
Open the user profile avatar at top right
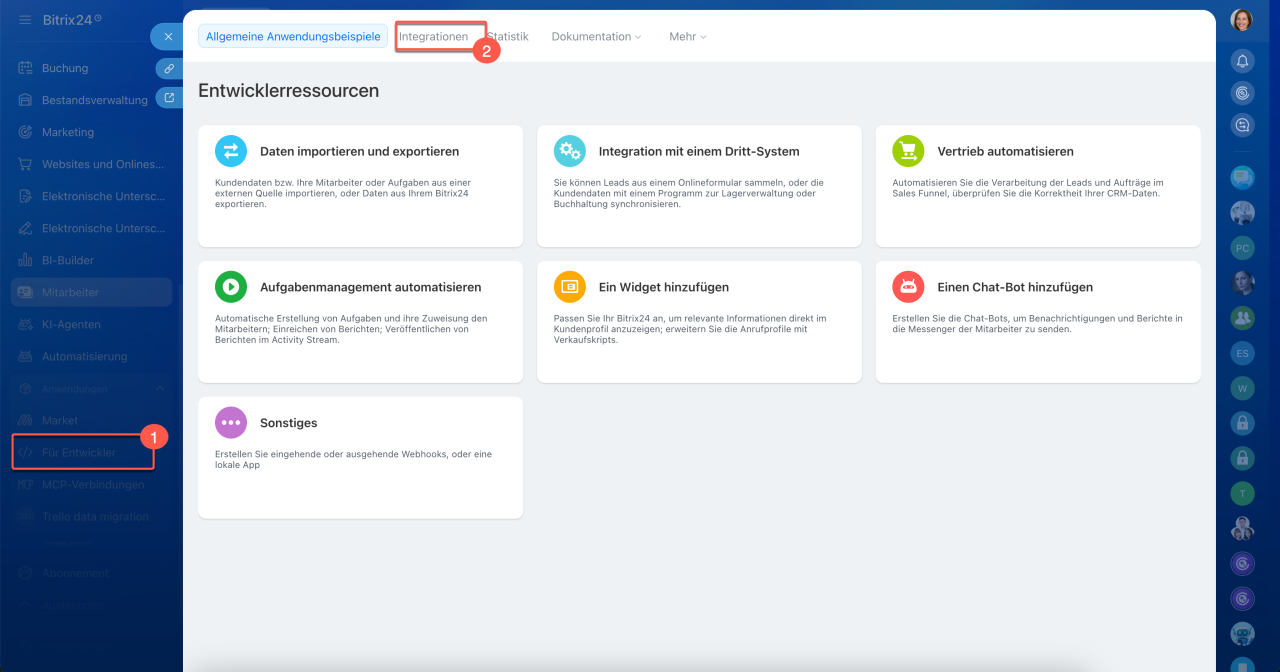coord(1242,20)
